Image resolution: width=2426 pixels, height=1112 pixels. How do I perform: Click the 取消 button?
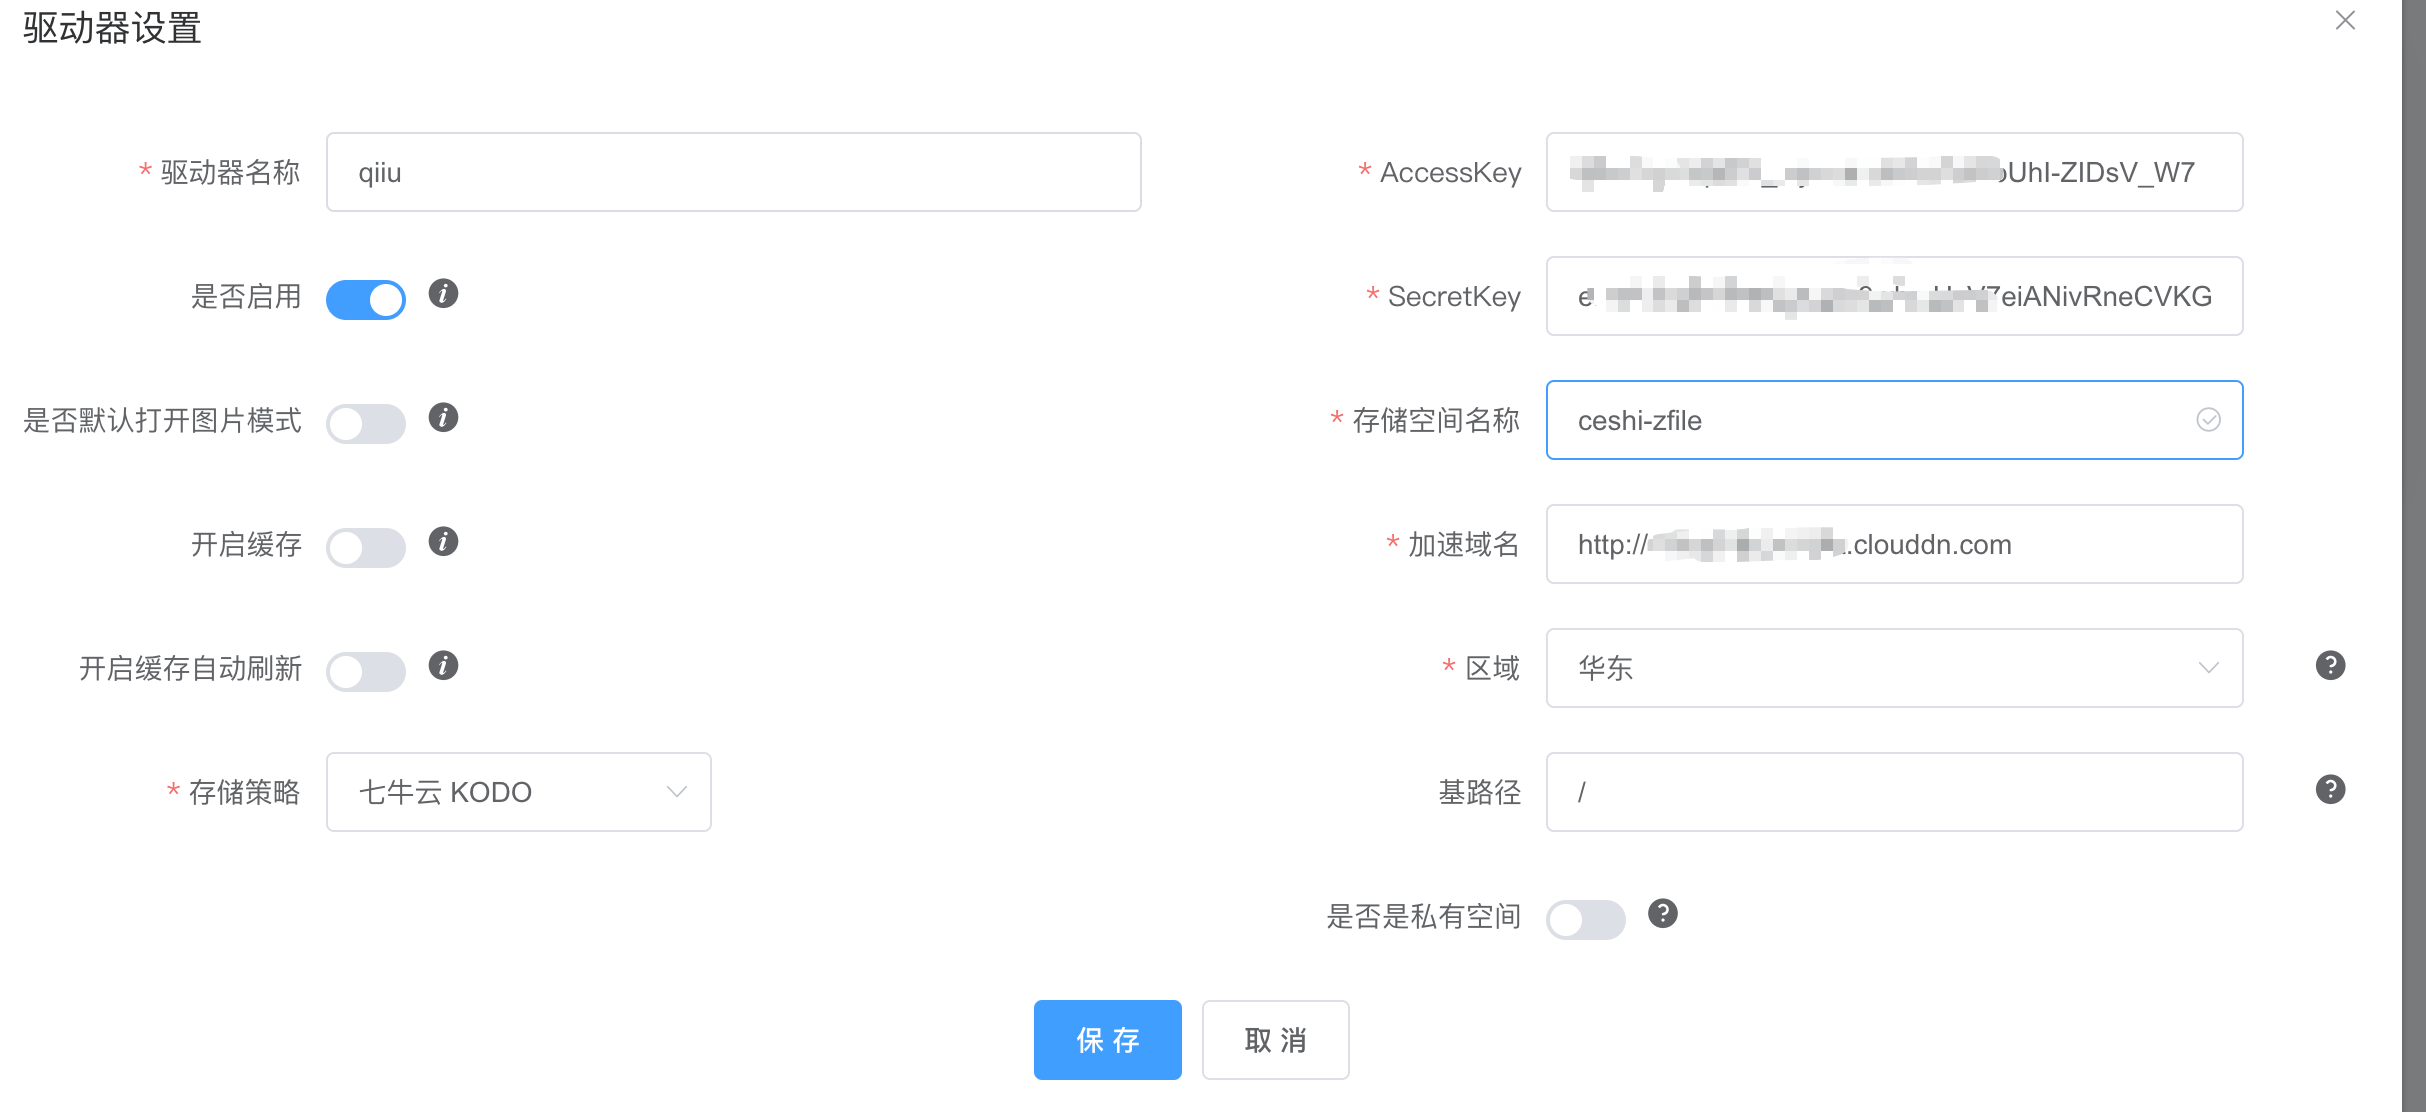(1275, 1040)
